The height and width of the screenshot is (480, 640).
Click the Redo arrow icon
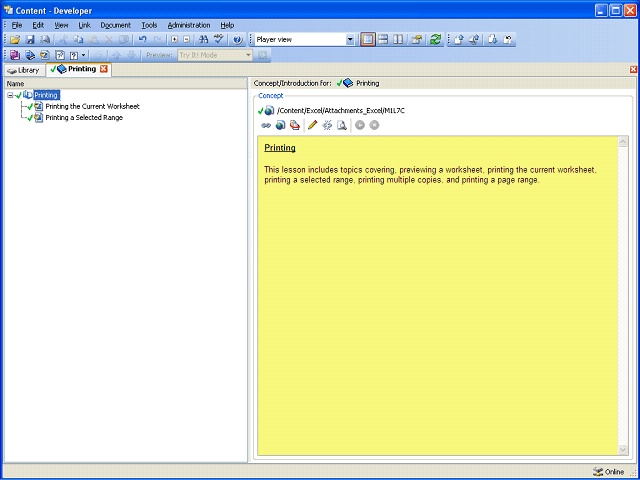click(x=157, y=40)
